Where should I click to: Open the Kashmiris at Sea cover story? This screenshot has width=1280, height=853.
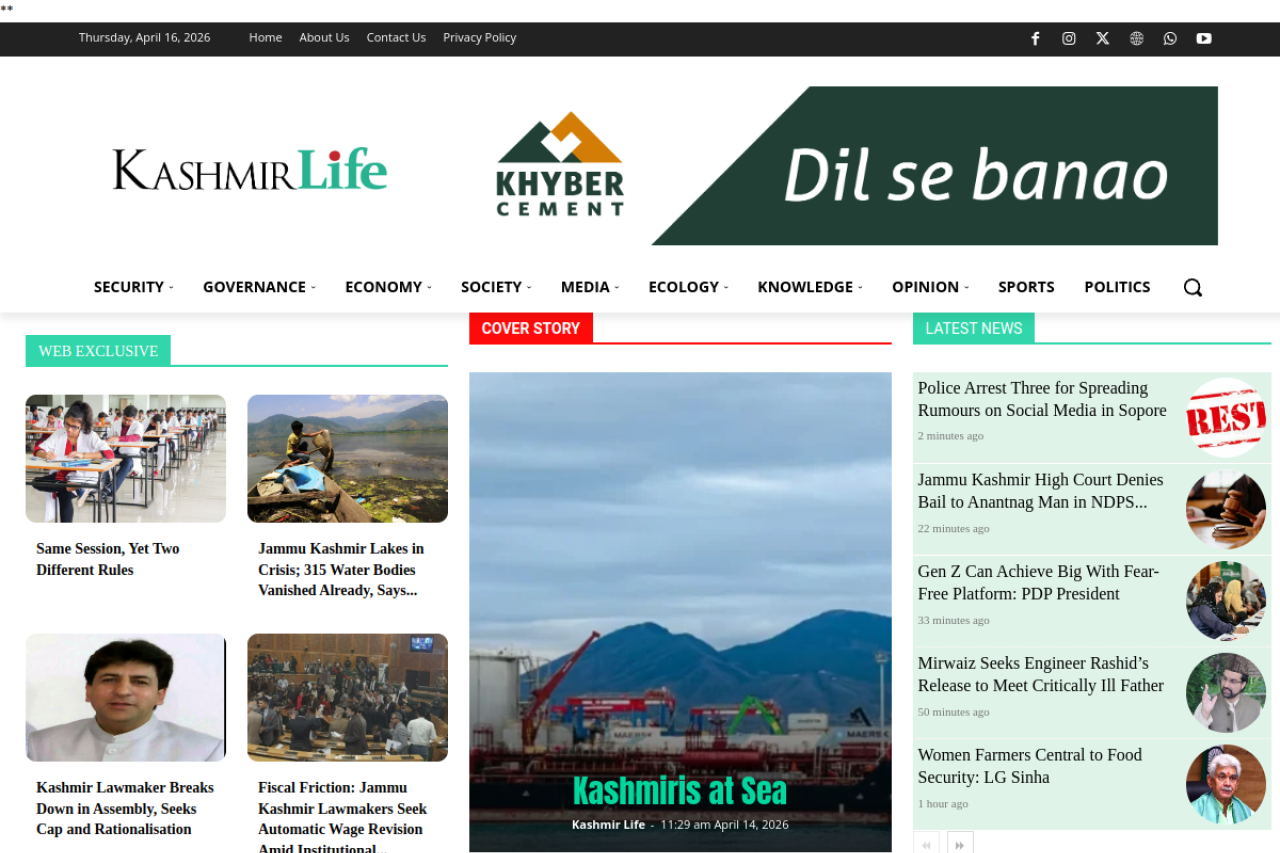(679, 791)
